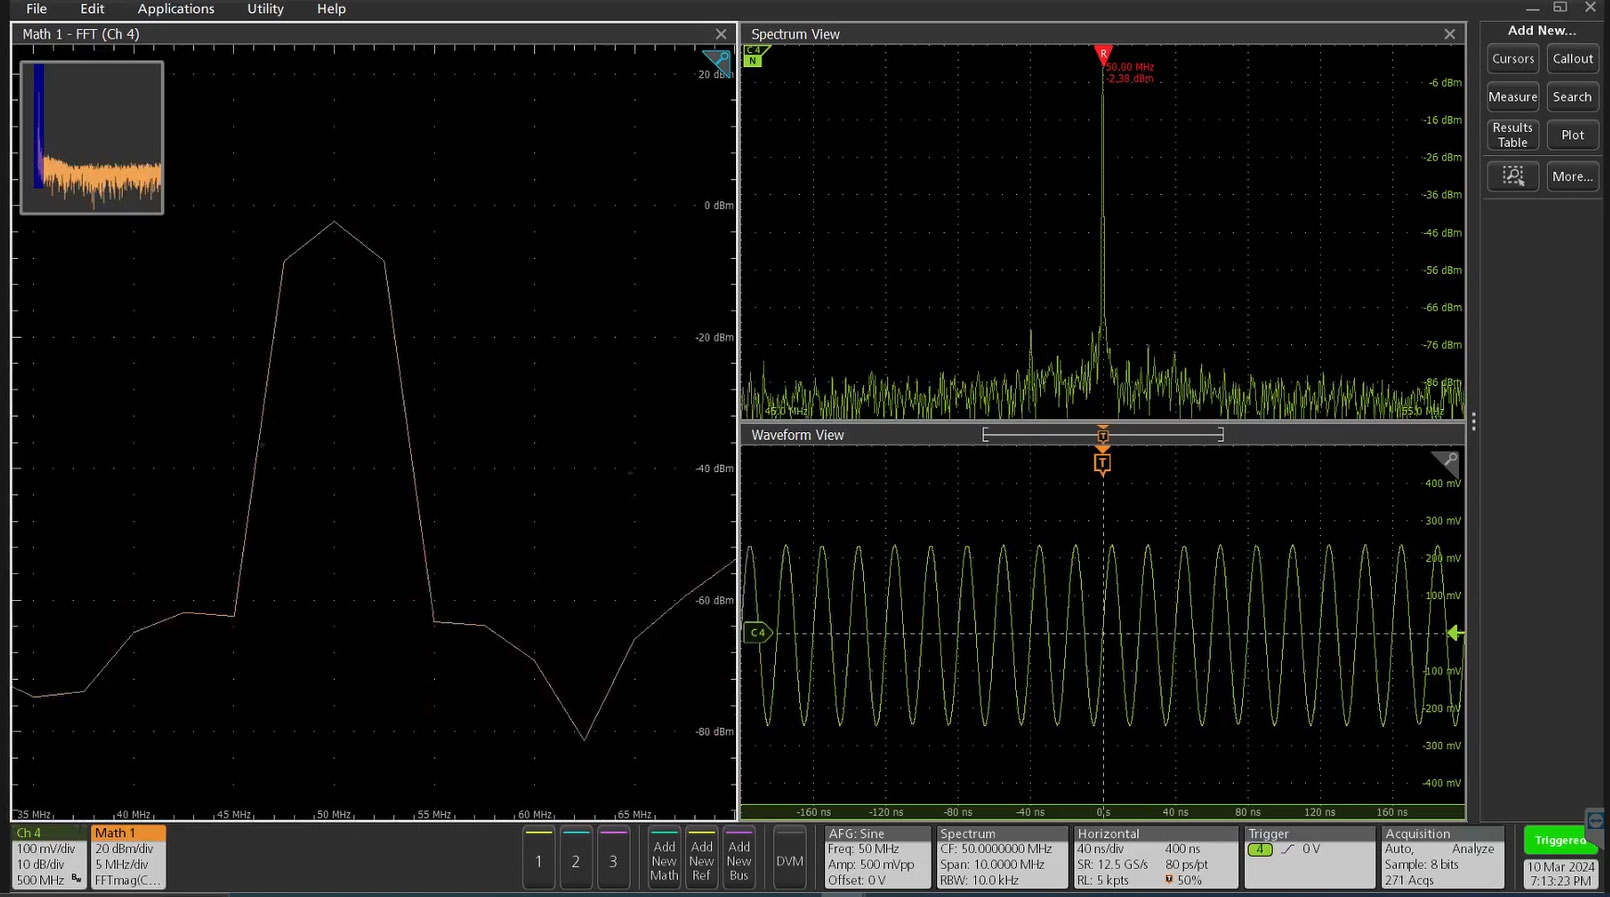The height and width of the screenshot is (897, 1610).
Task: Click the orange trigger T marker in Waveform View
Action: coord(1102,463)
